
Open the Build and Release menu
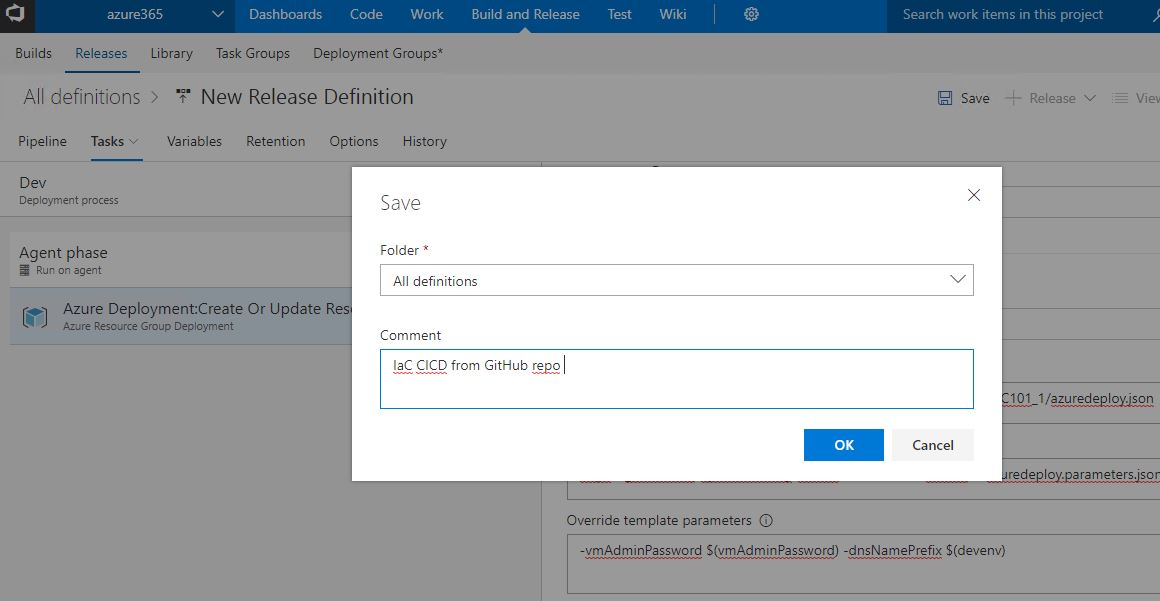point(525,15)
